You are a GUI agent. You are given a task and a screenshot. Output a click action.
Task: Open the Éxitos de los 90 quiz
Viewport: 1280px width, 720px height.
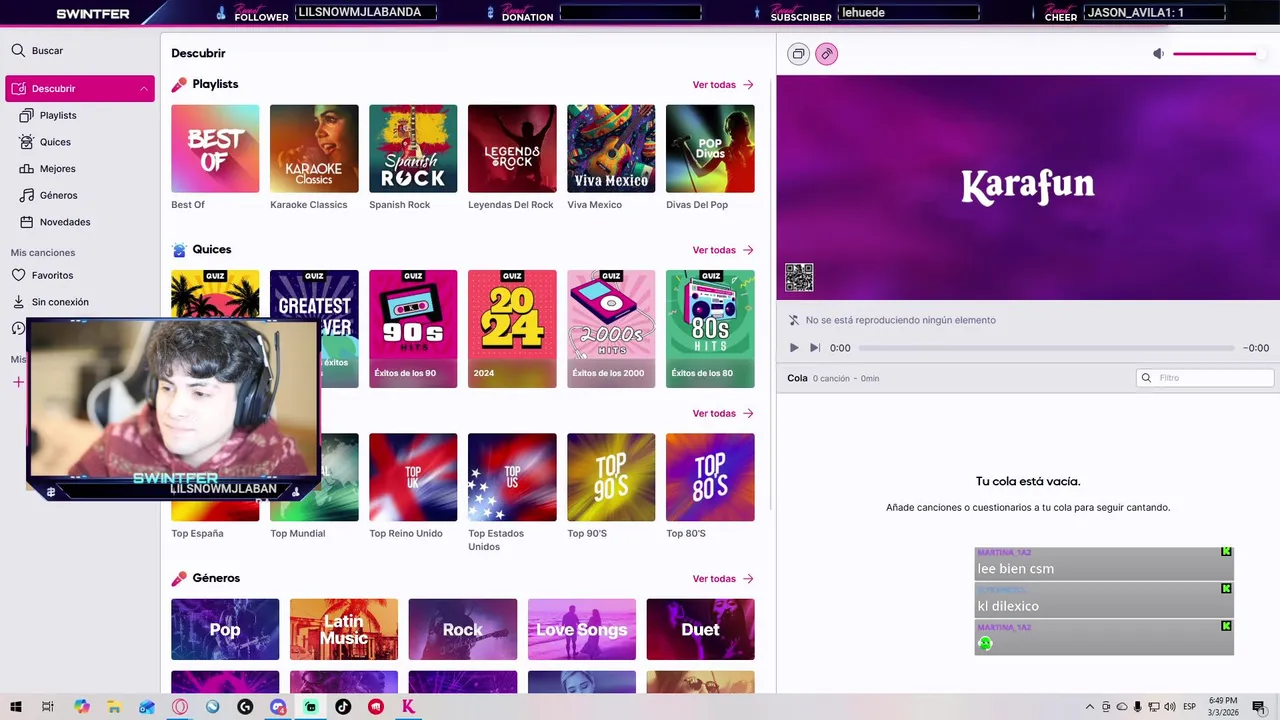pos(413,329)
